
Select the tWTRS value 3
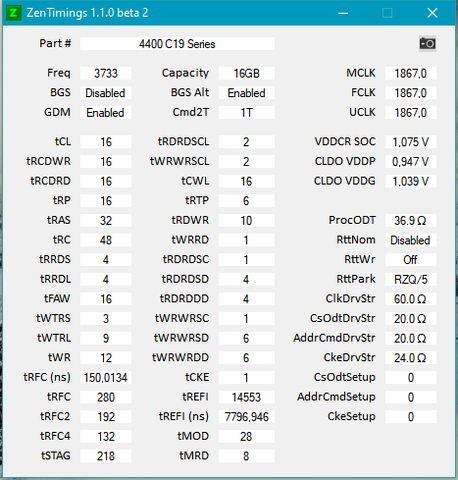(x=106, y=319)
